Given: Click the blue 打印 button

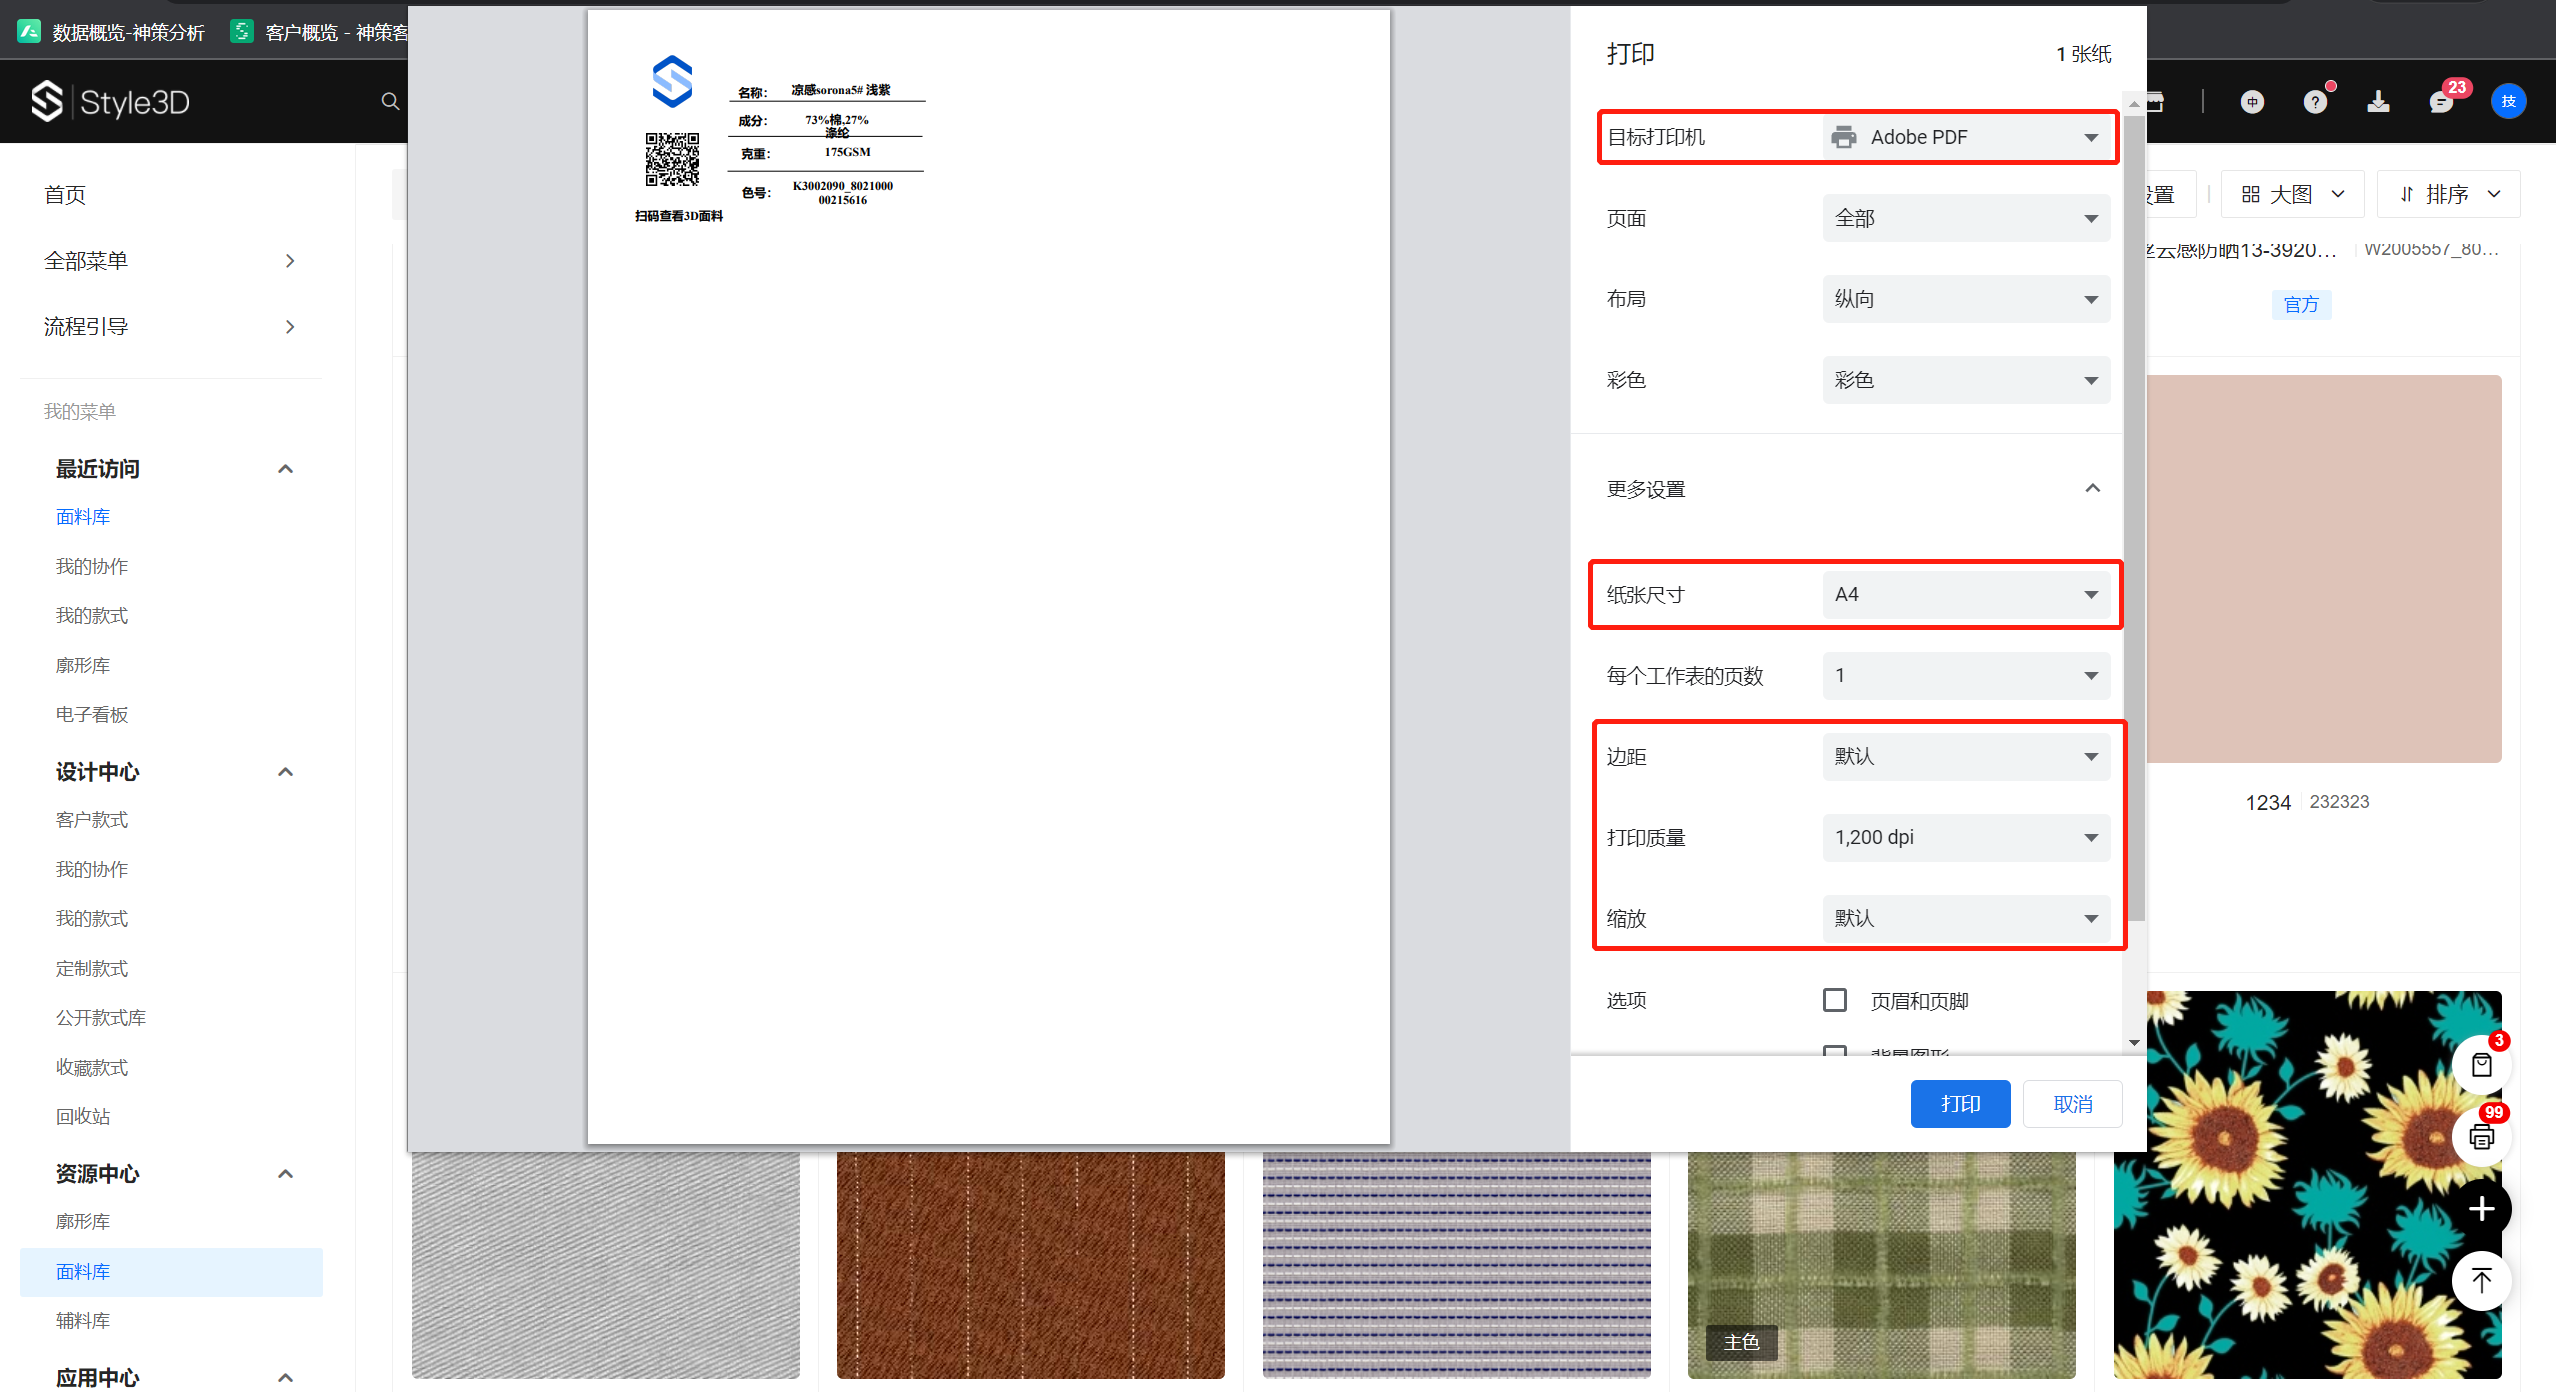Looking at the screenshot, I should coord(1960,1104).
